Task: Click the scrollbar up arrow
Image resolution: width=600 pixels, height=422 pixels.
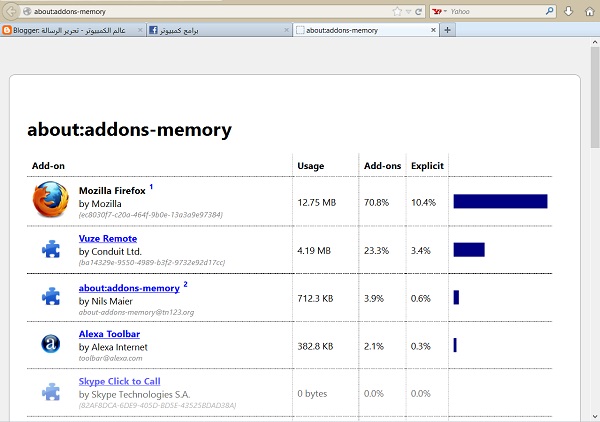Action: (x=595, y=42)
